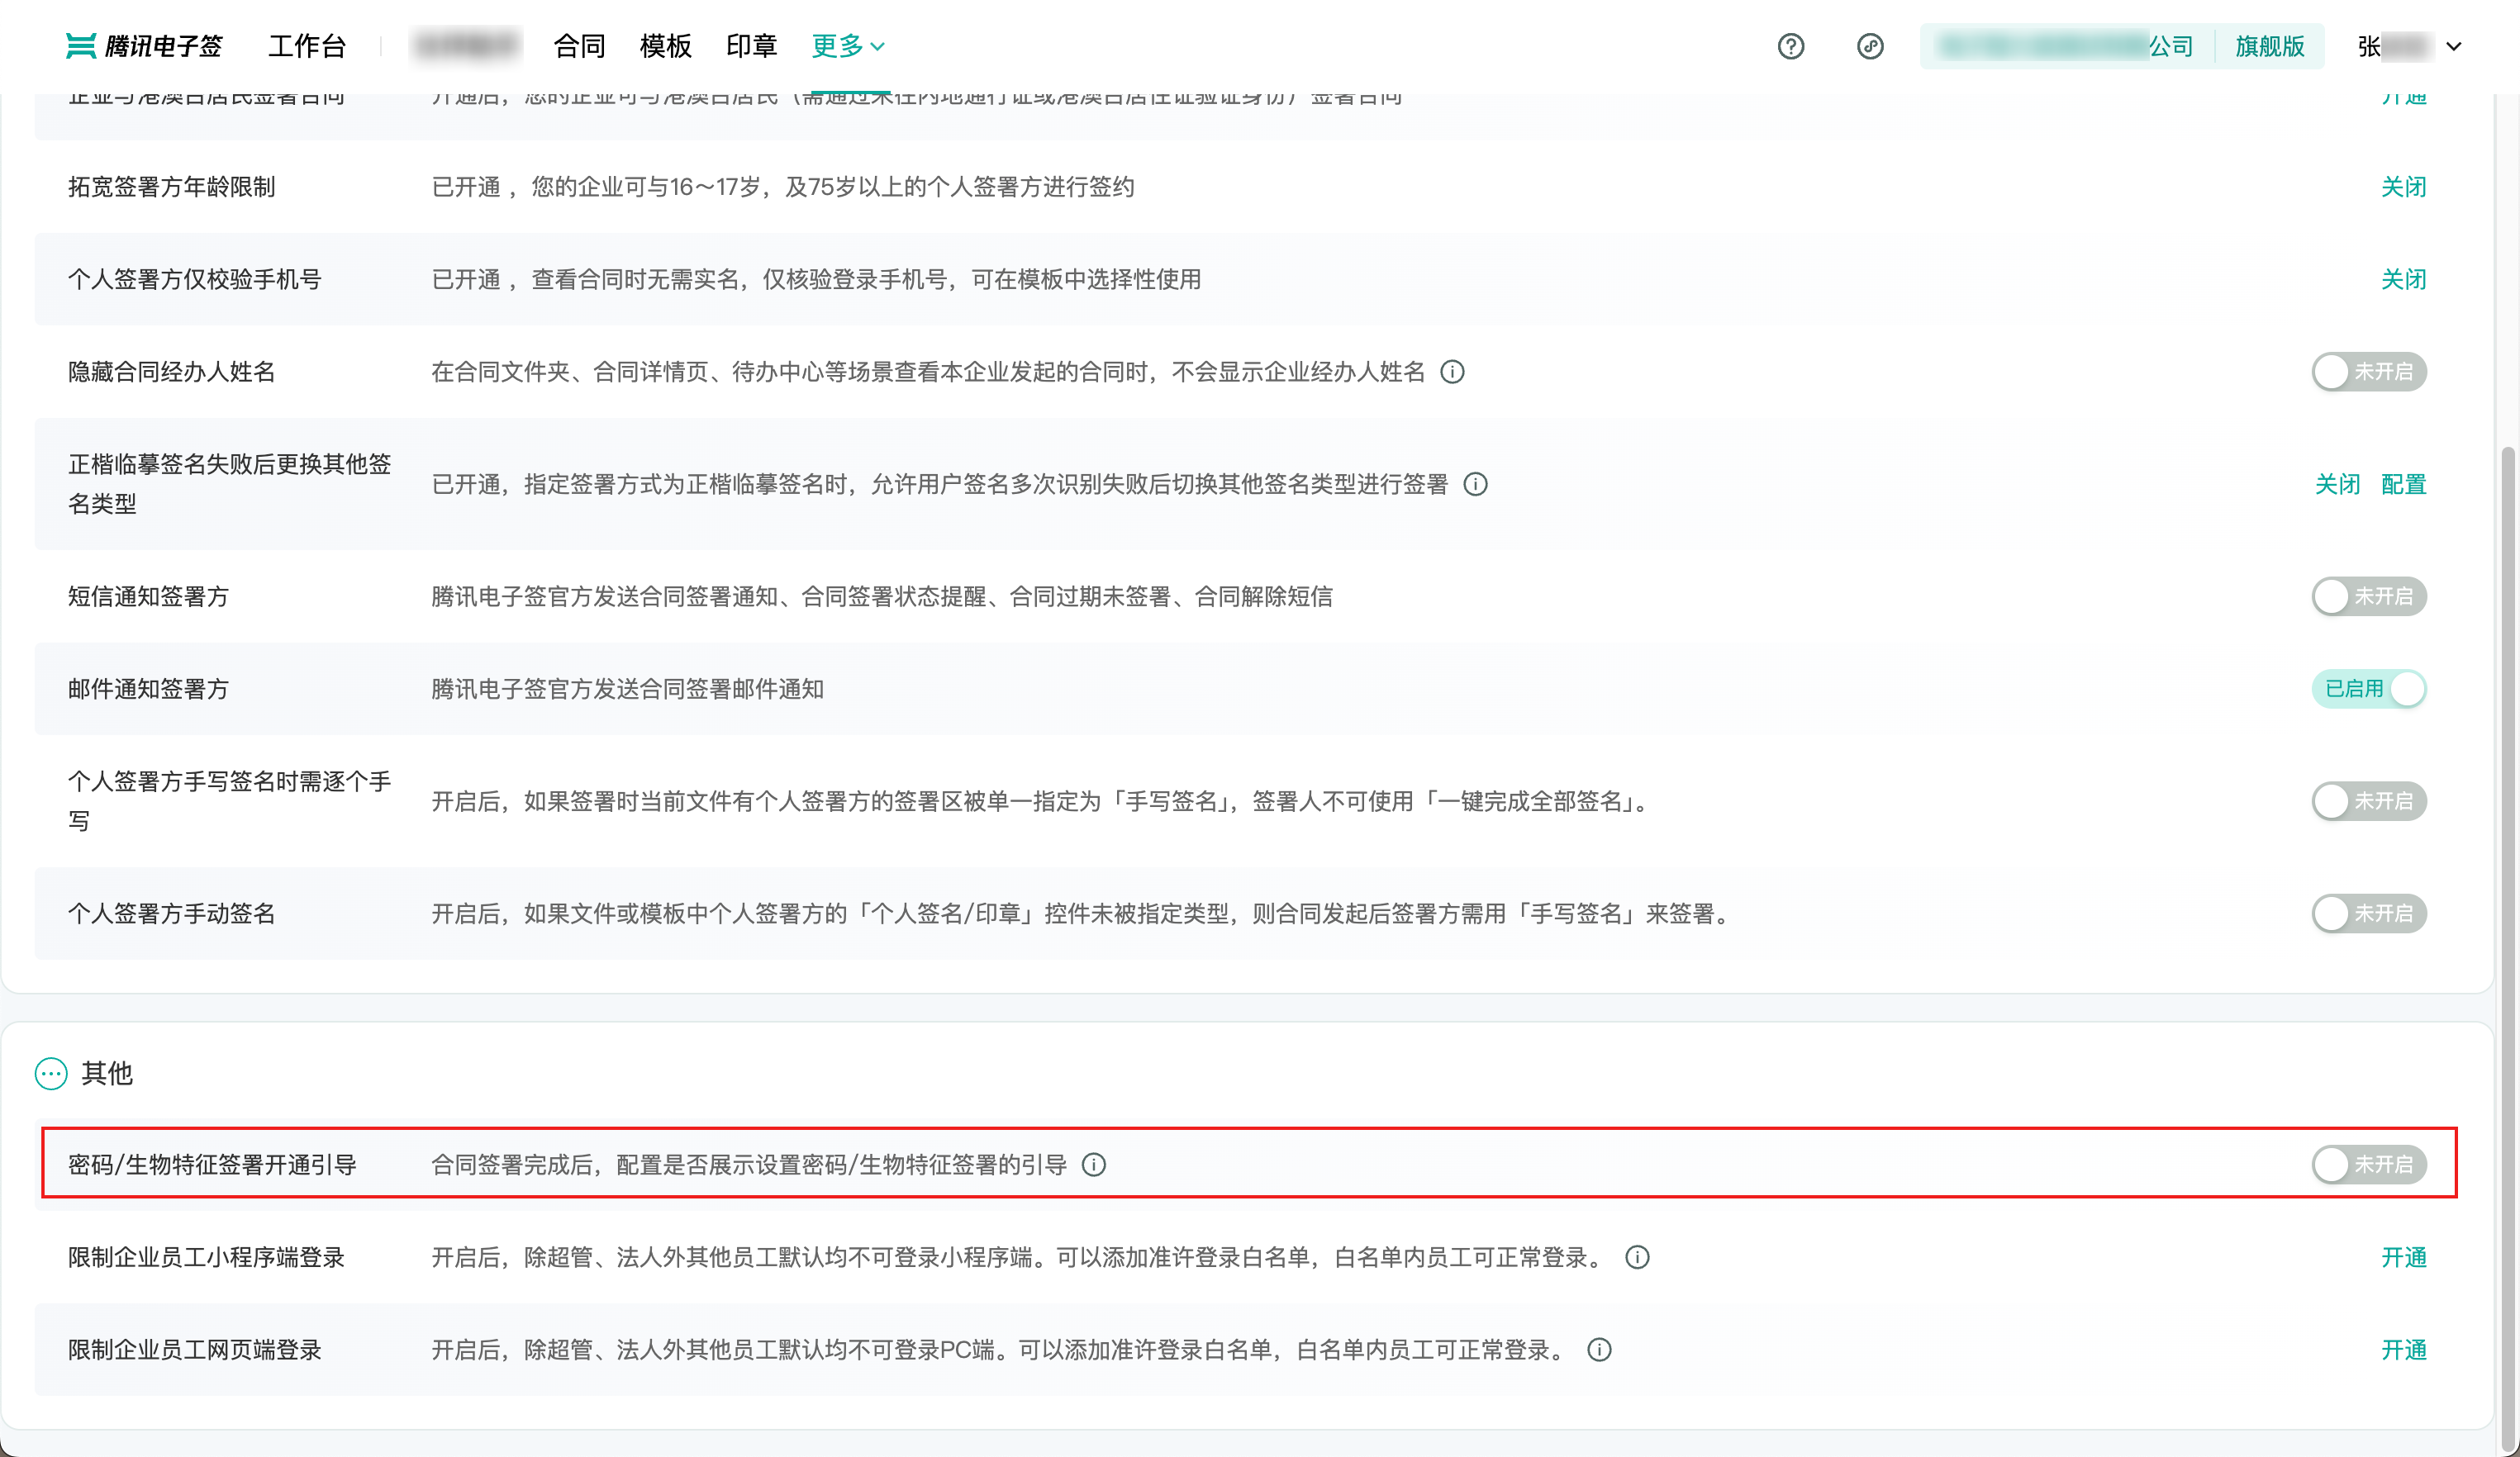Image resolution: width=2520 pixels, height=1457 pixels.
Task: Click the 个人签署方仅校验手机号 label
Action: coord(195,279)
